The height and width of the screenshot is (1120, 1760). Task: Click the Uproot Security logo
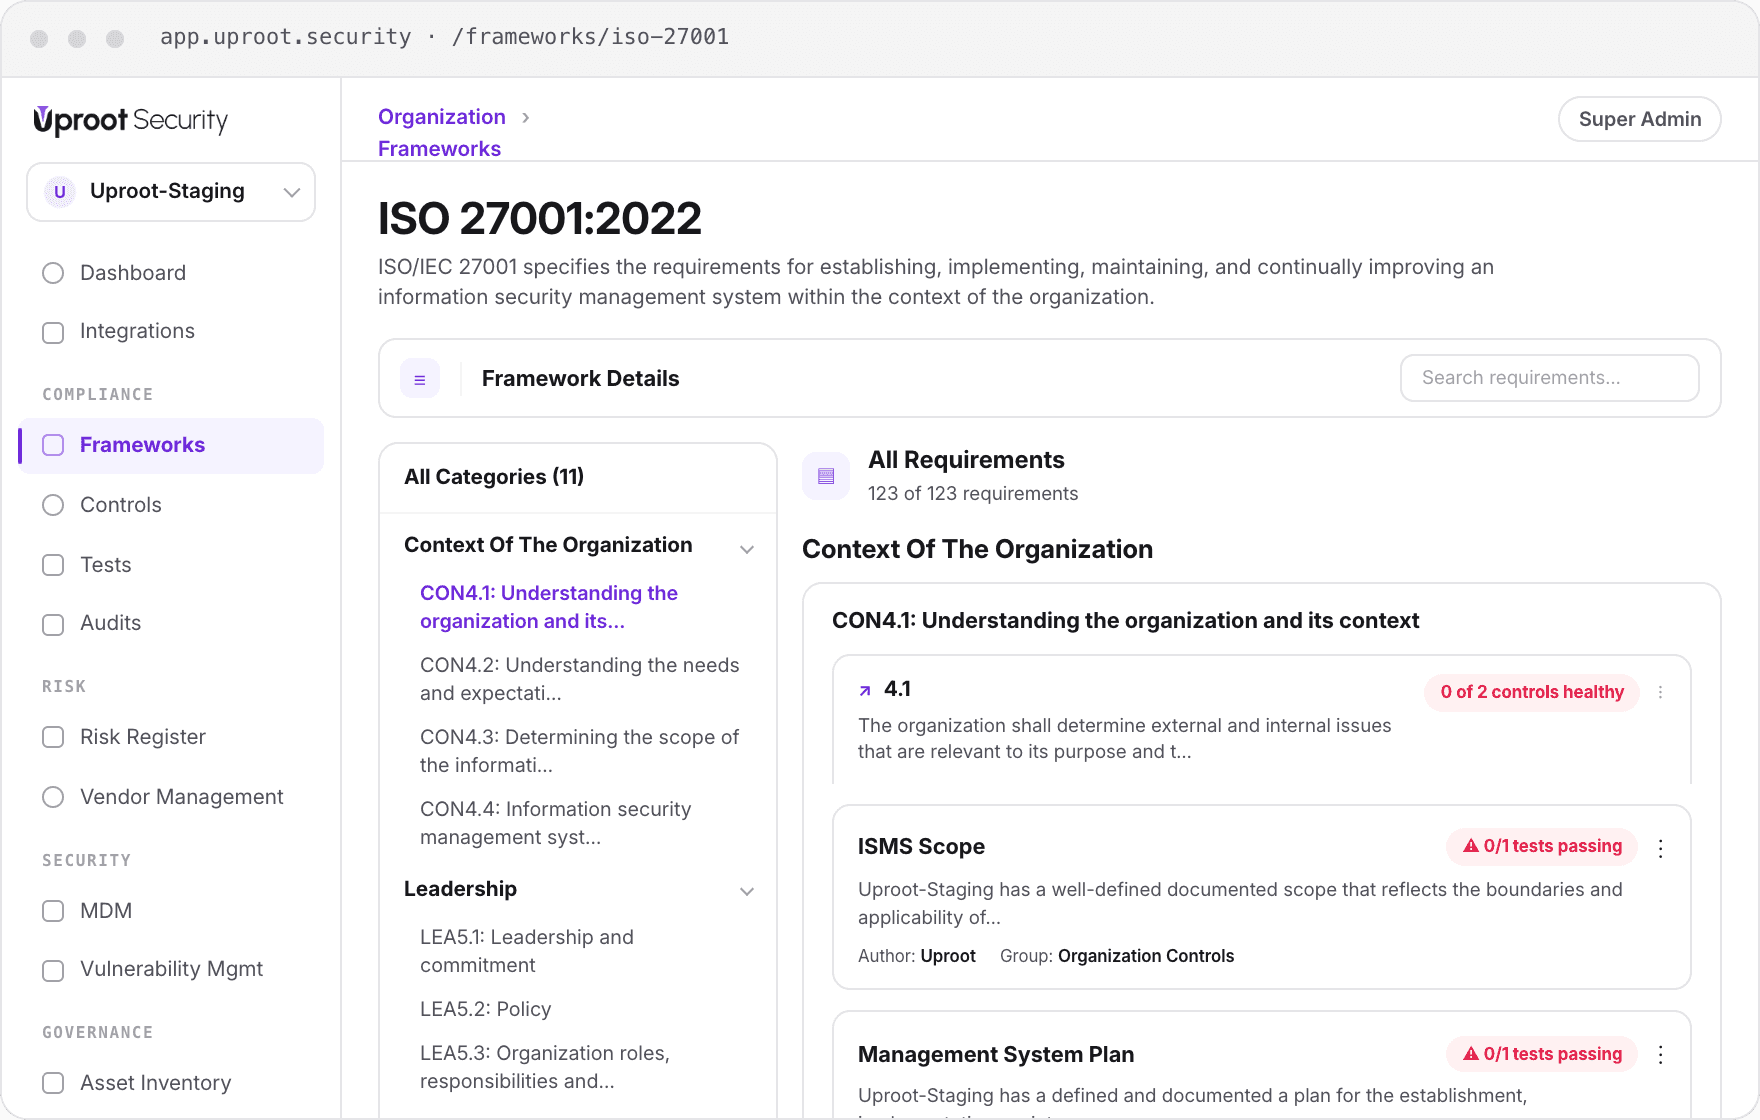tap(131, 120)
